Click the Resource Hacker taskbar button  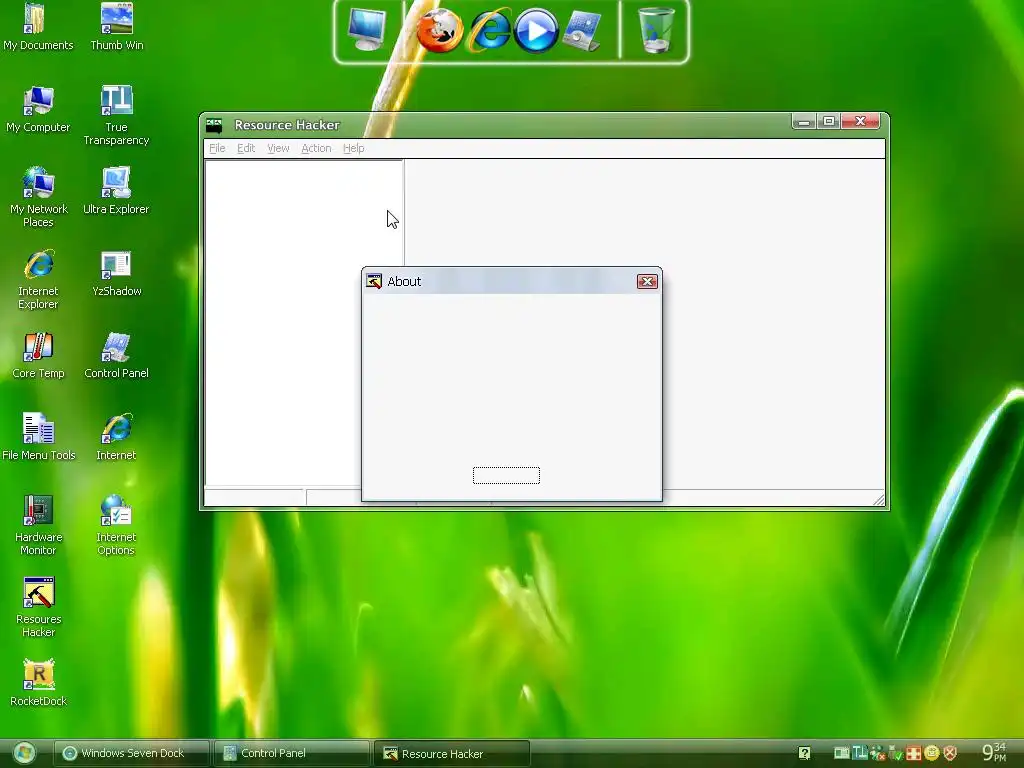click(x=451, y=753)
